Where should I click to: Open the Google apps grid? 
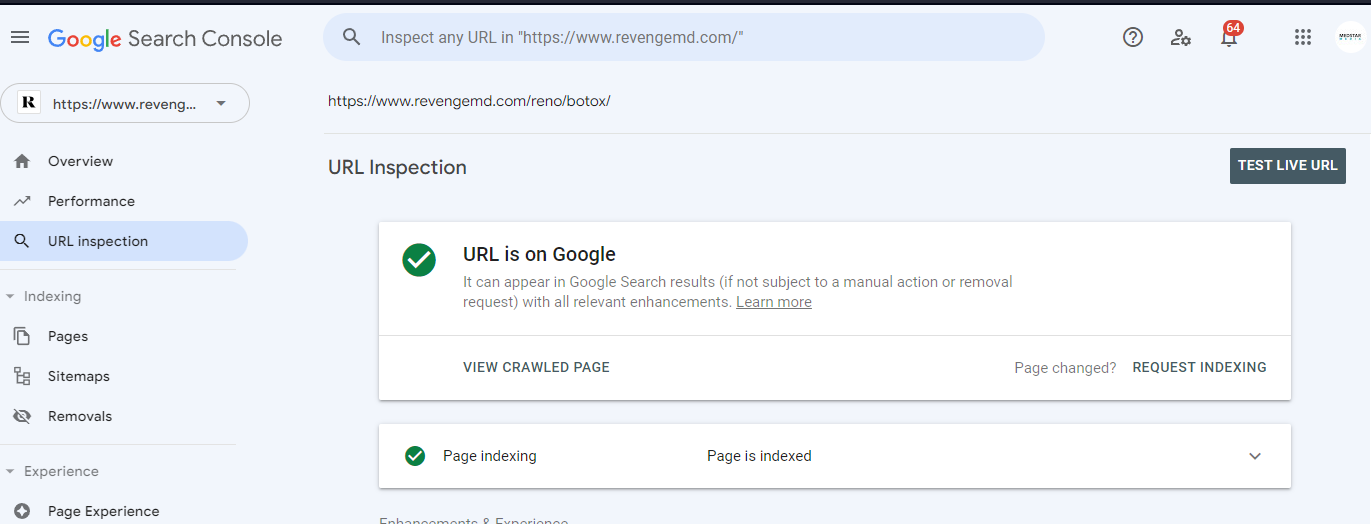pyautogui.click(x=1302, y=37)
